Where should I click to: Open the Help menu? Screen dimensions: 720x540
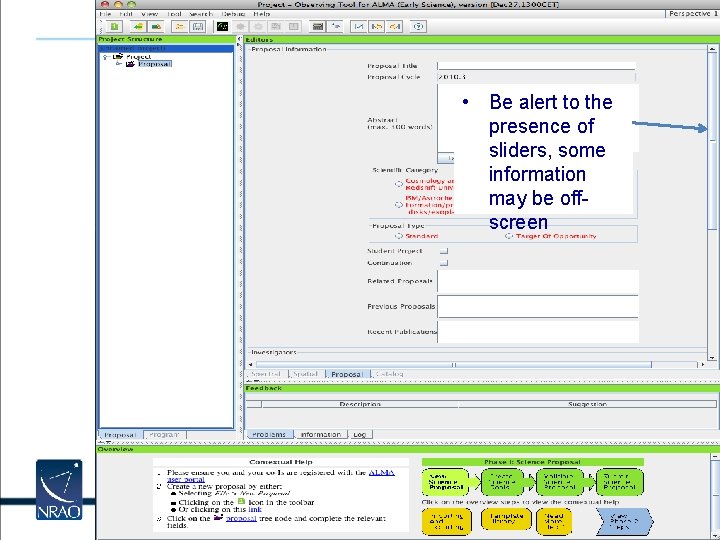click(261, 14)
